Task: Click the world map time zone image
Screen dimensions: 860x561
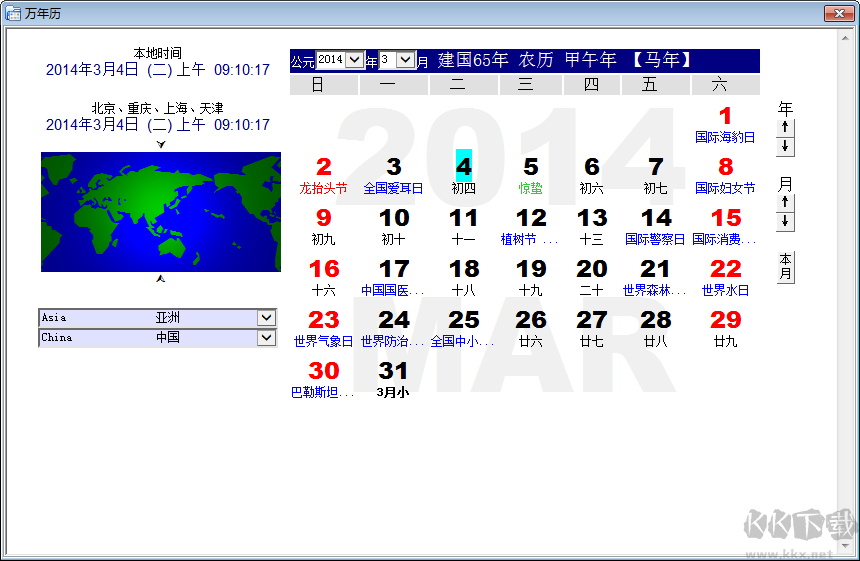Action: click(x=161, y=212)
